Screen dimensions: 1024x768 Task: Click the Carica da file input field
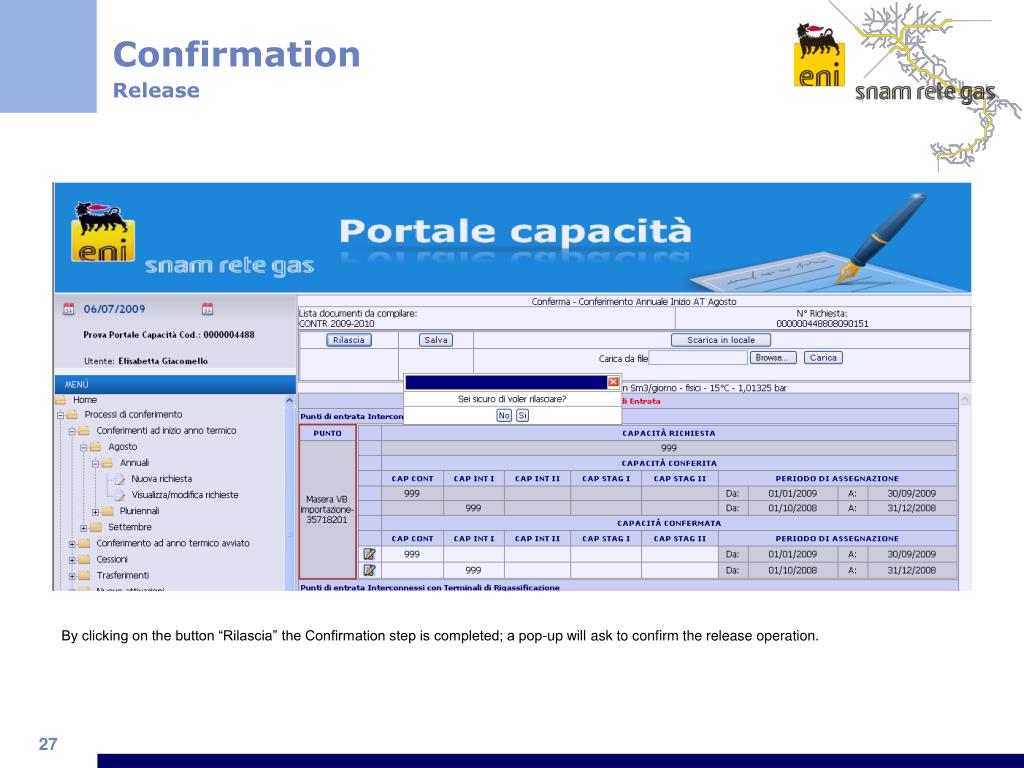697,358
